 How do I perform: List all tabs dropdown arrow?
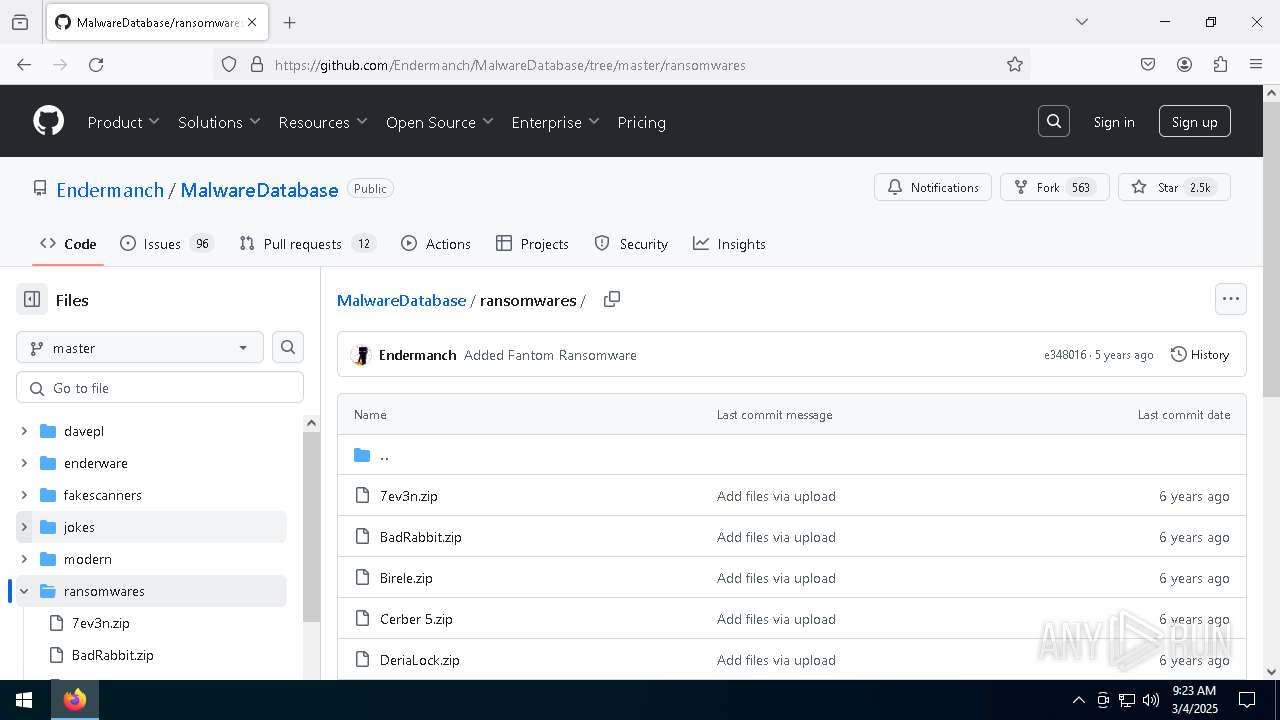1081,22
